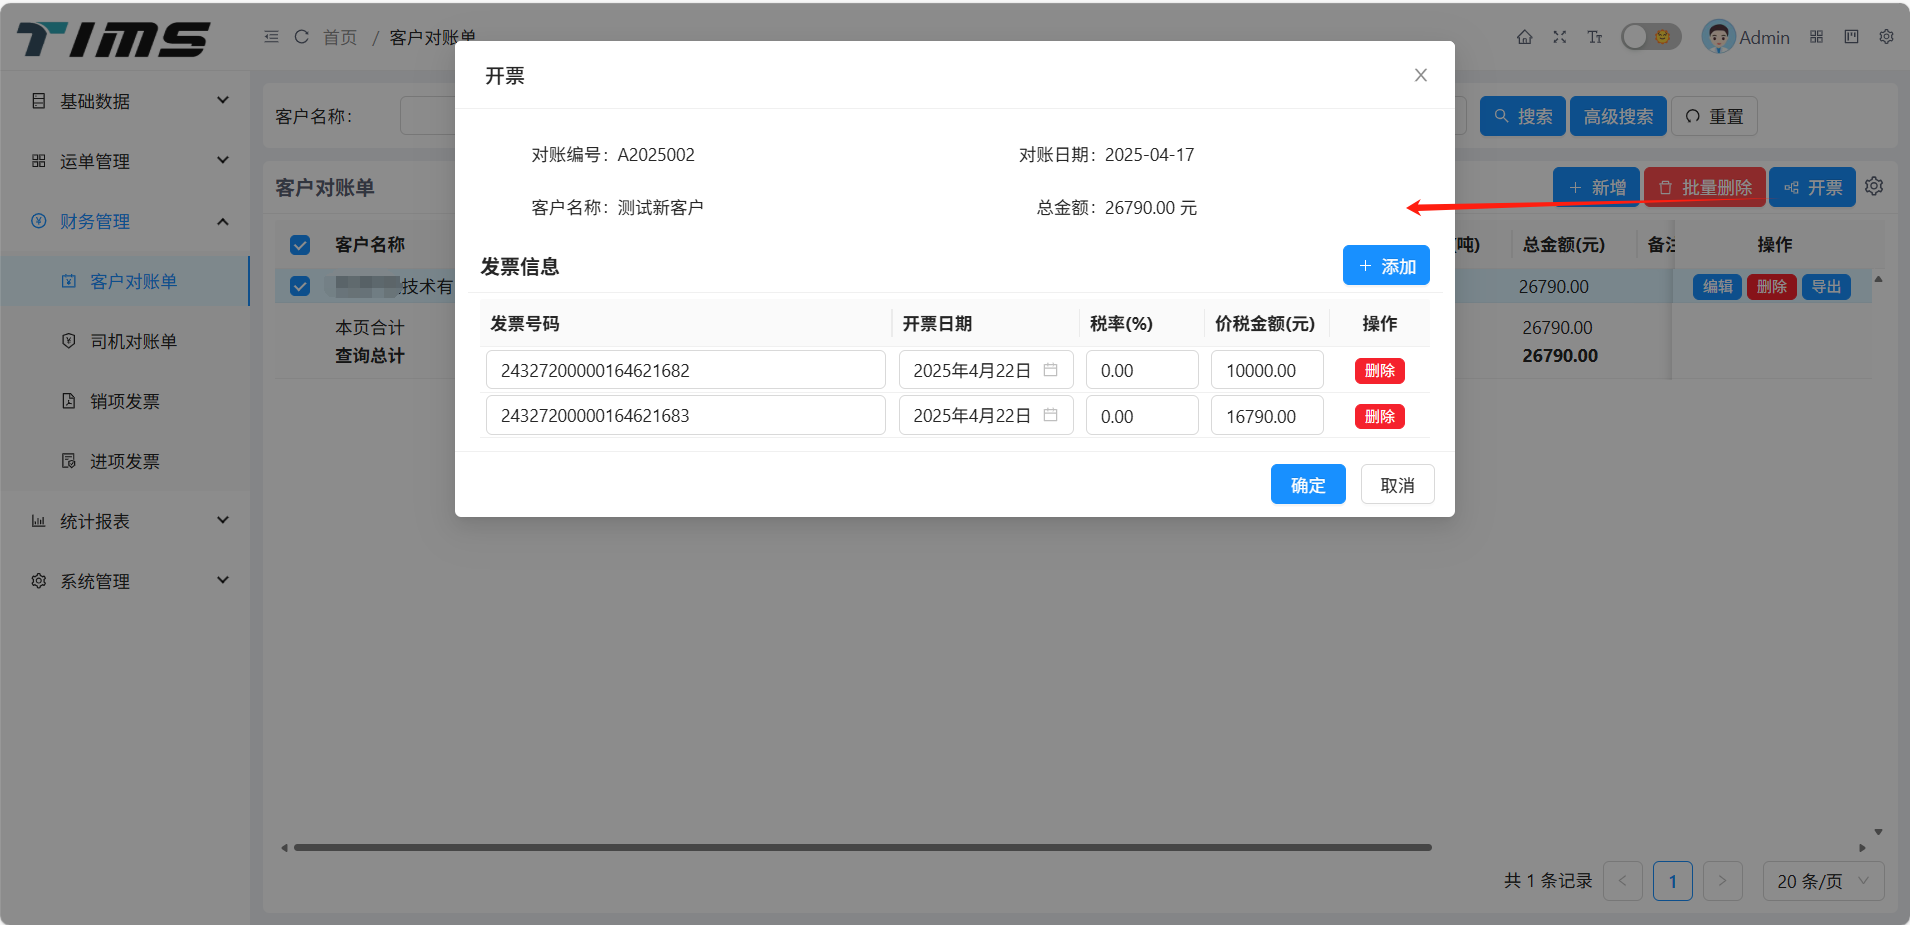Click the second invoice number field
Image resolution: width=1910 pixels, height=925 pixels.
[685, 416]
